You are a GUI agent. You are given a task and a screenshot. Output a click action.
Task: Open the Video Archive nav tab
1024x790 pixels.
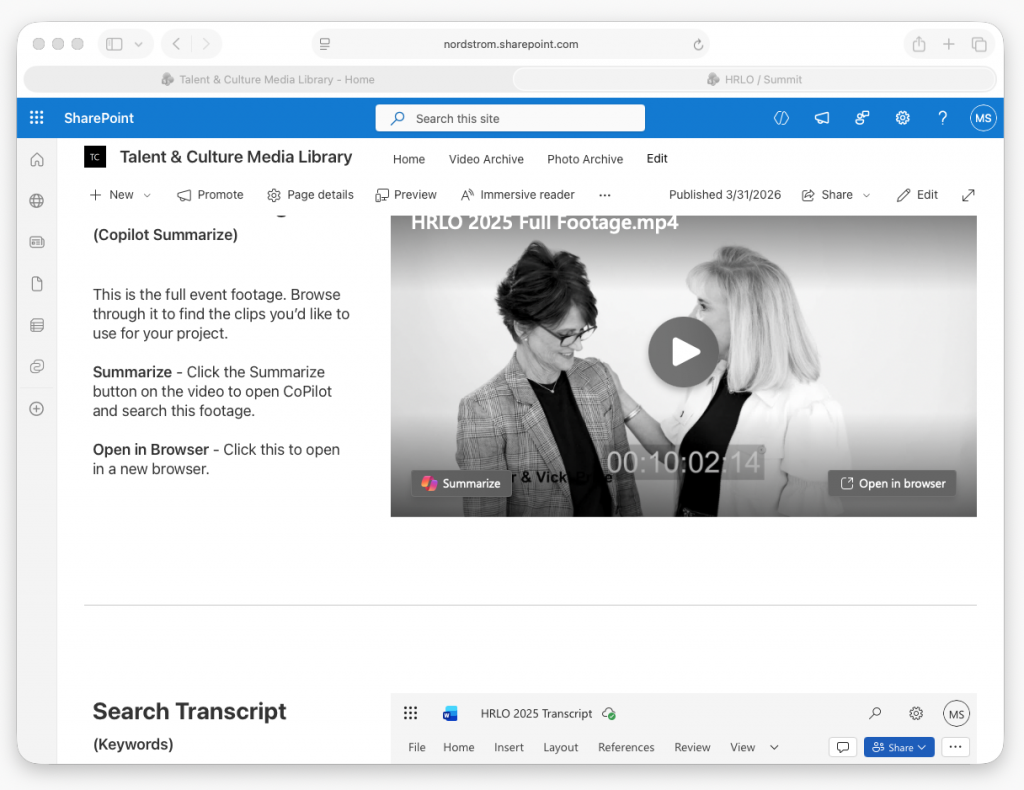point(486,159)
